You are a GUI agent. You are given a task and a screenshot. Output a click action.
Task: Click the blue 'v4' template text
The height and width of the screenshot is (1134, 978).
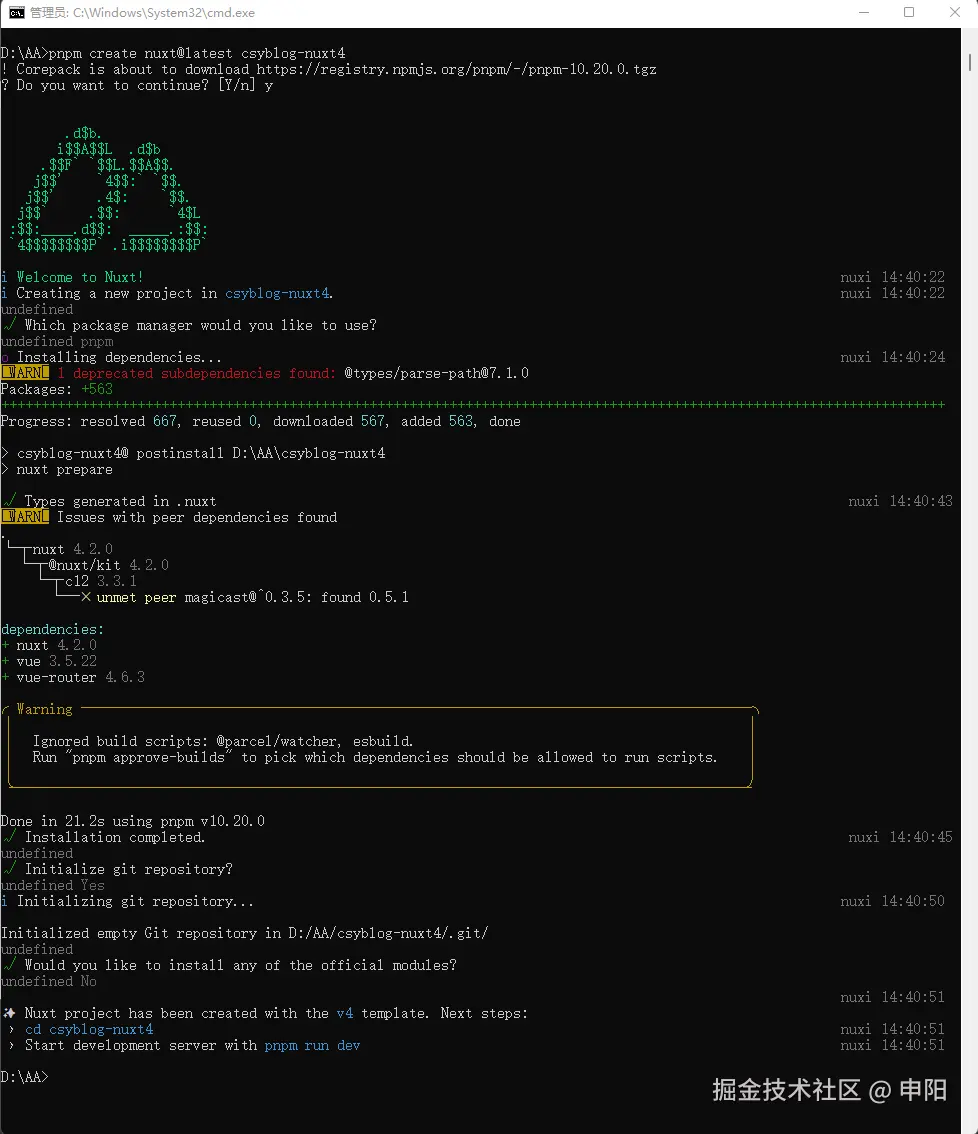coord(345,1013)
